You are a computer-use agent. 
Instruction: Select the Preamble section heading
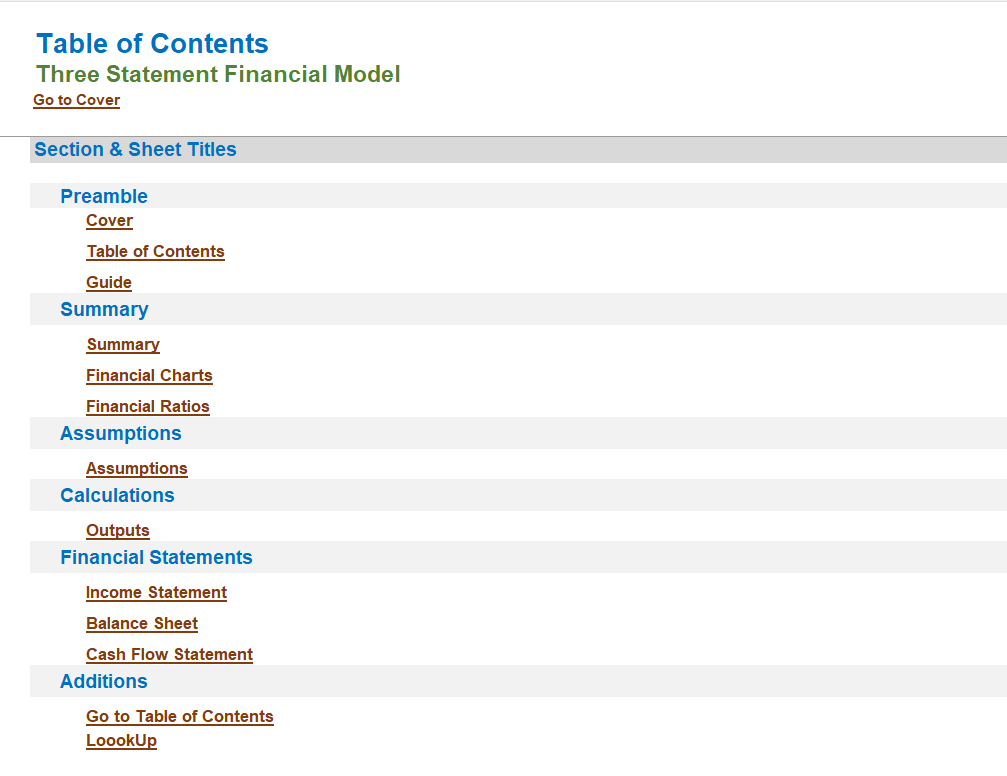point(104,196)
